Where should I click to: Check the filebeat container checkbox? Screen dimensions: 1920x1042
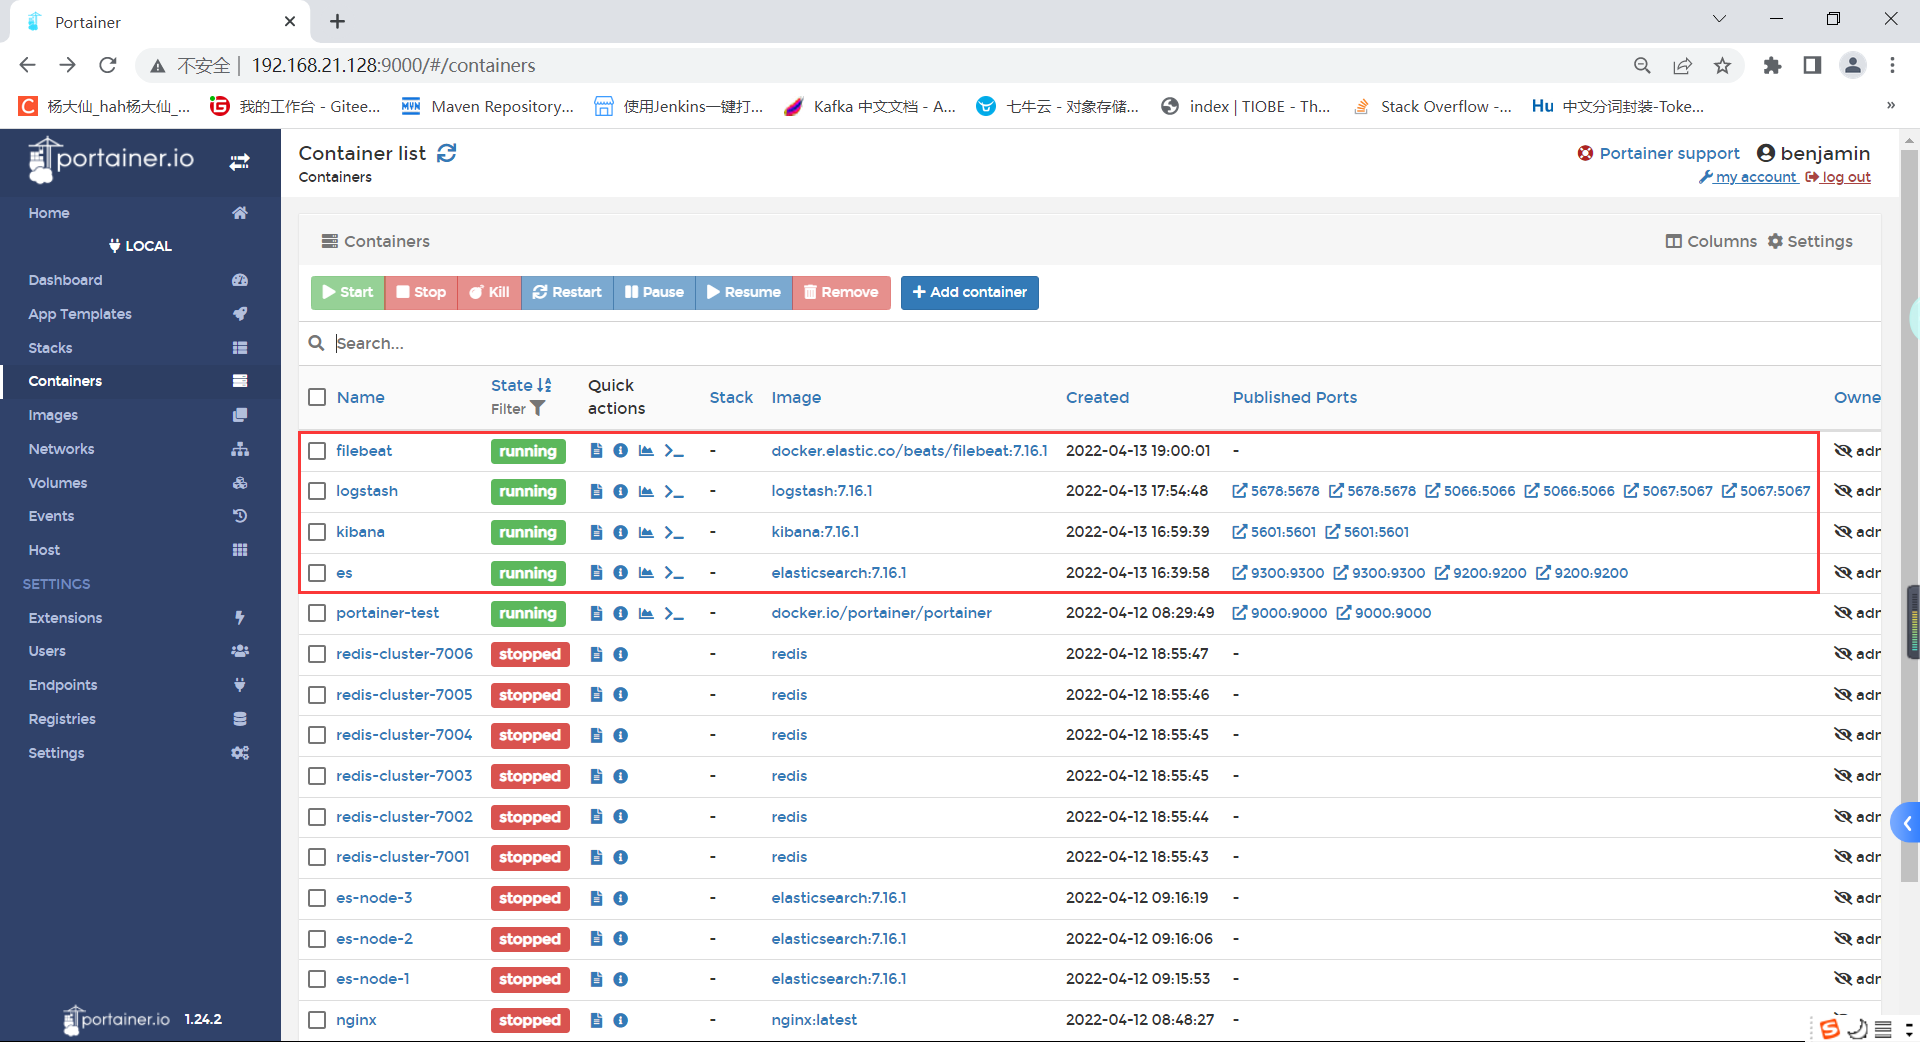click(x=317, y=451)
